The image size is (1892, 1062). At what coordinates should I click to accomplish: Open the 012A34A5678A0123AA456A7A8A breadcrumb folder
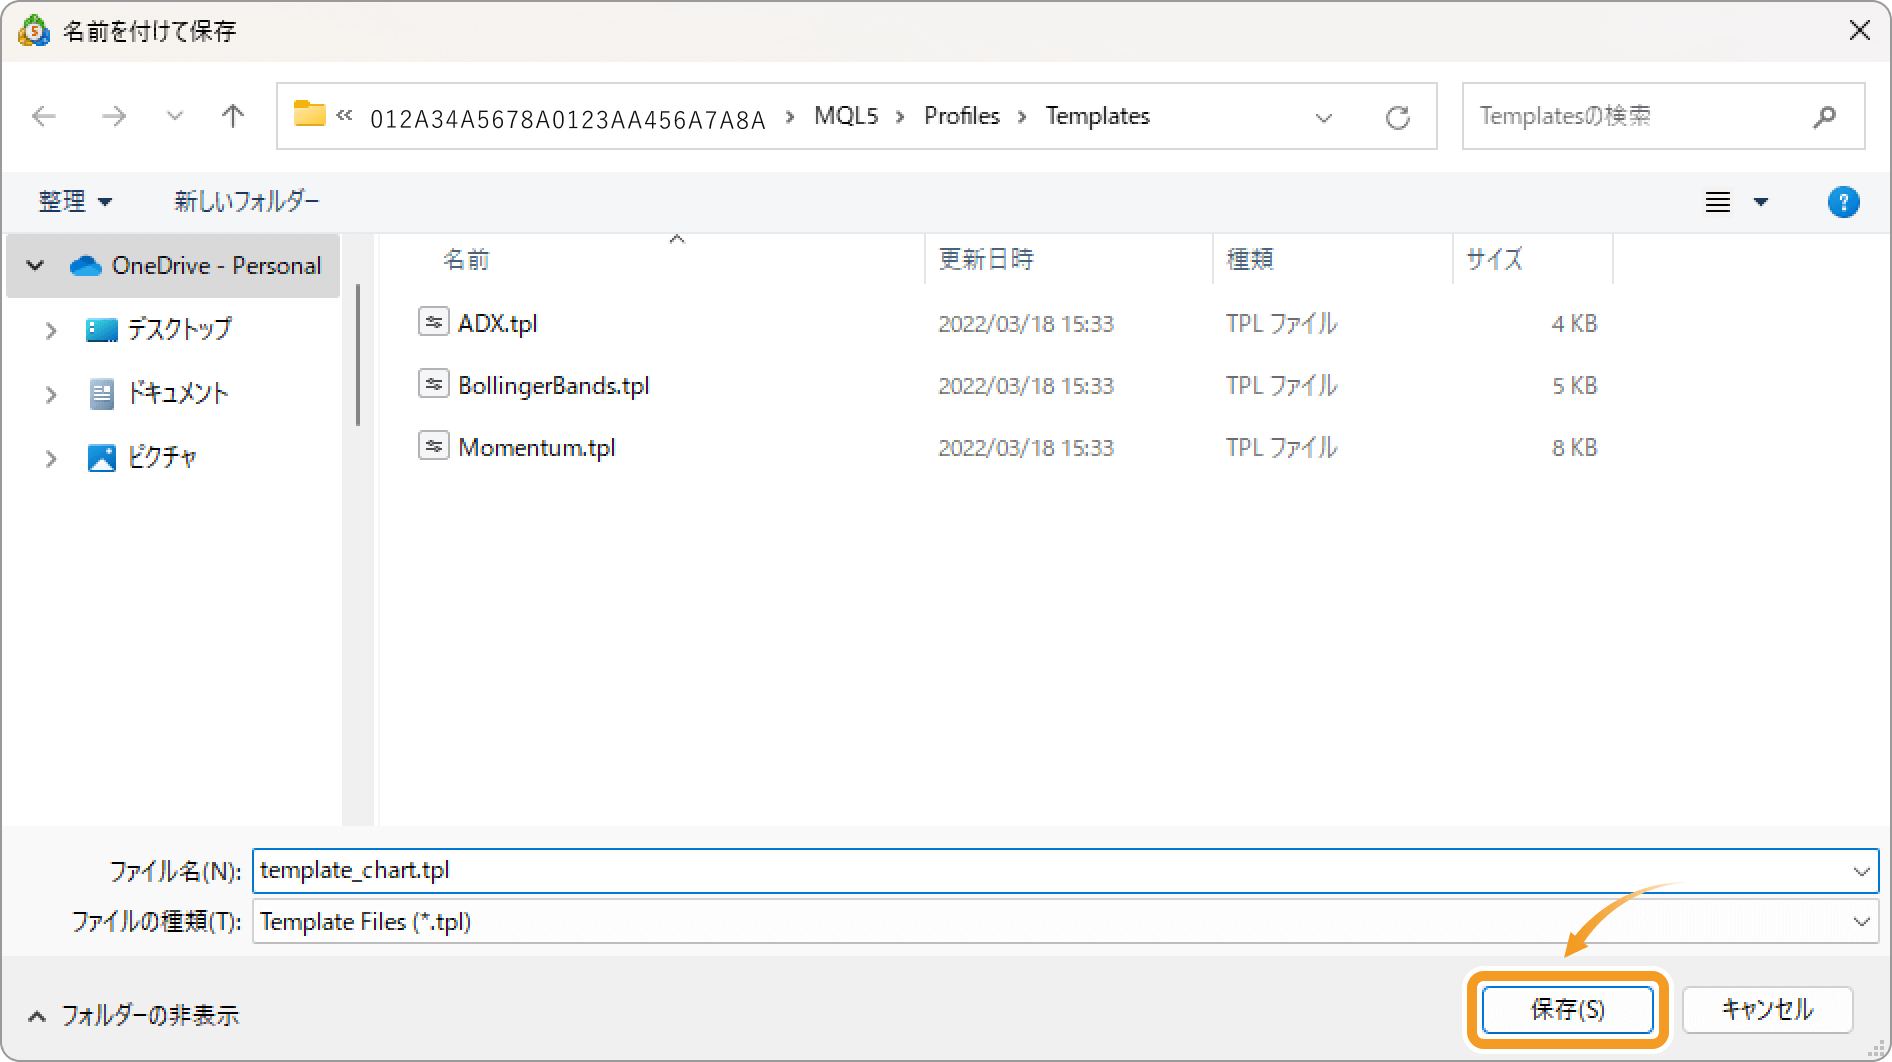tap(567, 119)
